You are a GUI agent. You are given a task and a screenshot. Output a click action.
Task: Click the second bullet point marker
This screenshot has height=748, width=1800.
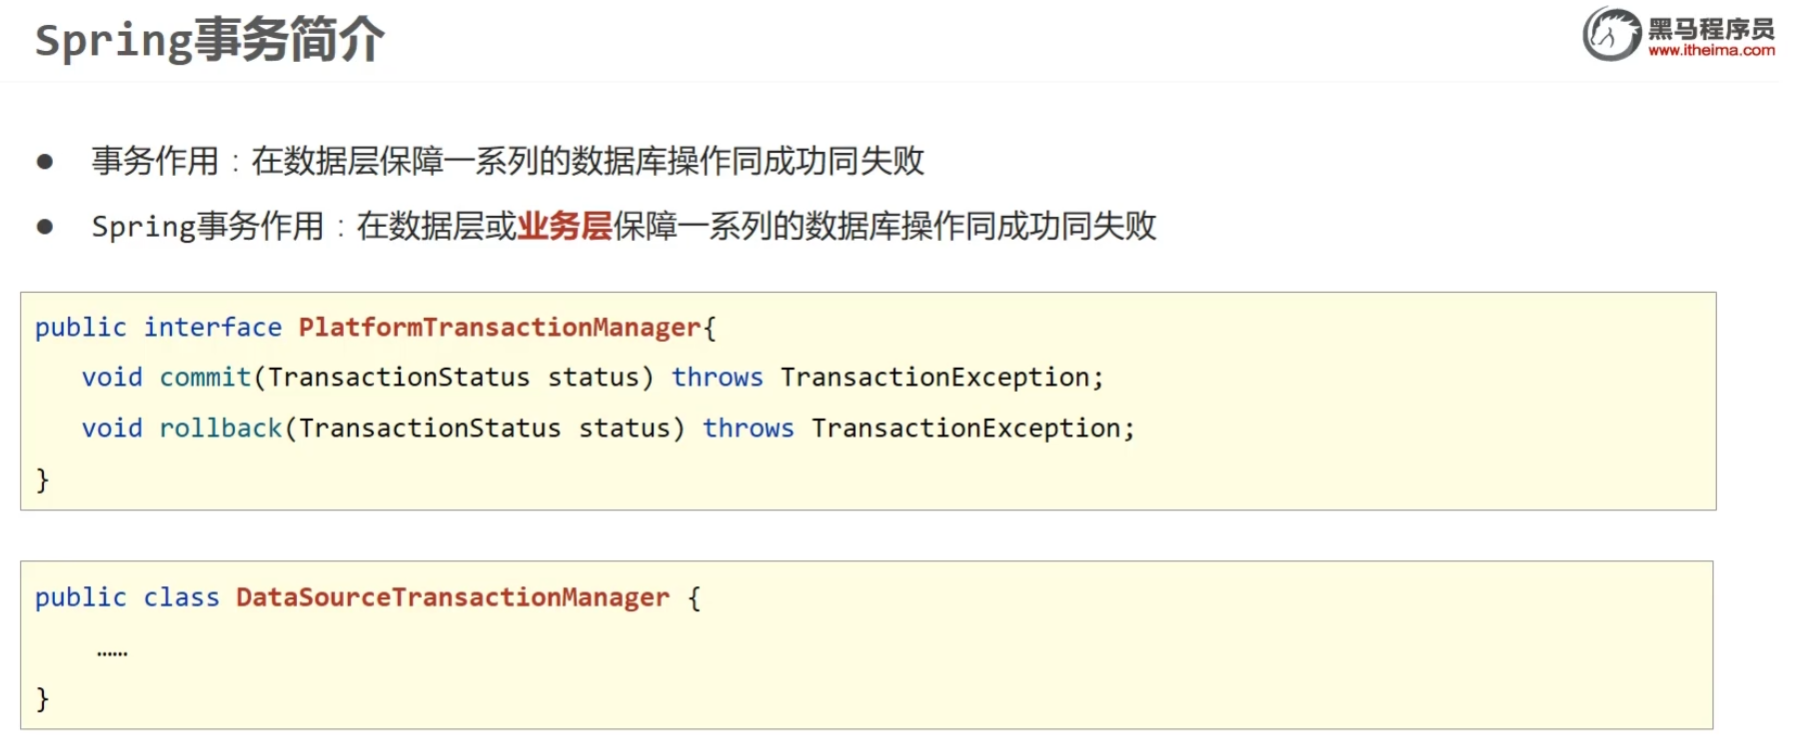(x=45, y=227)
